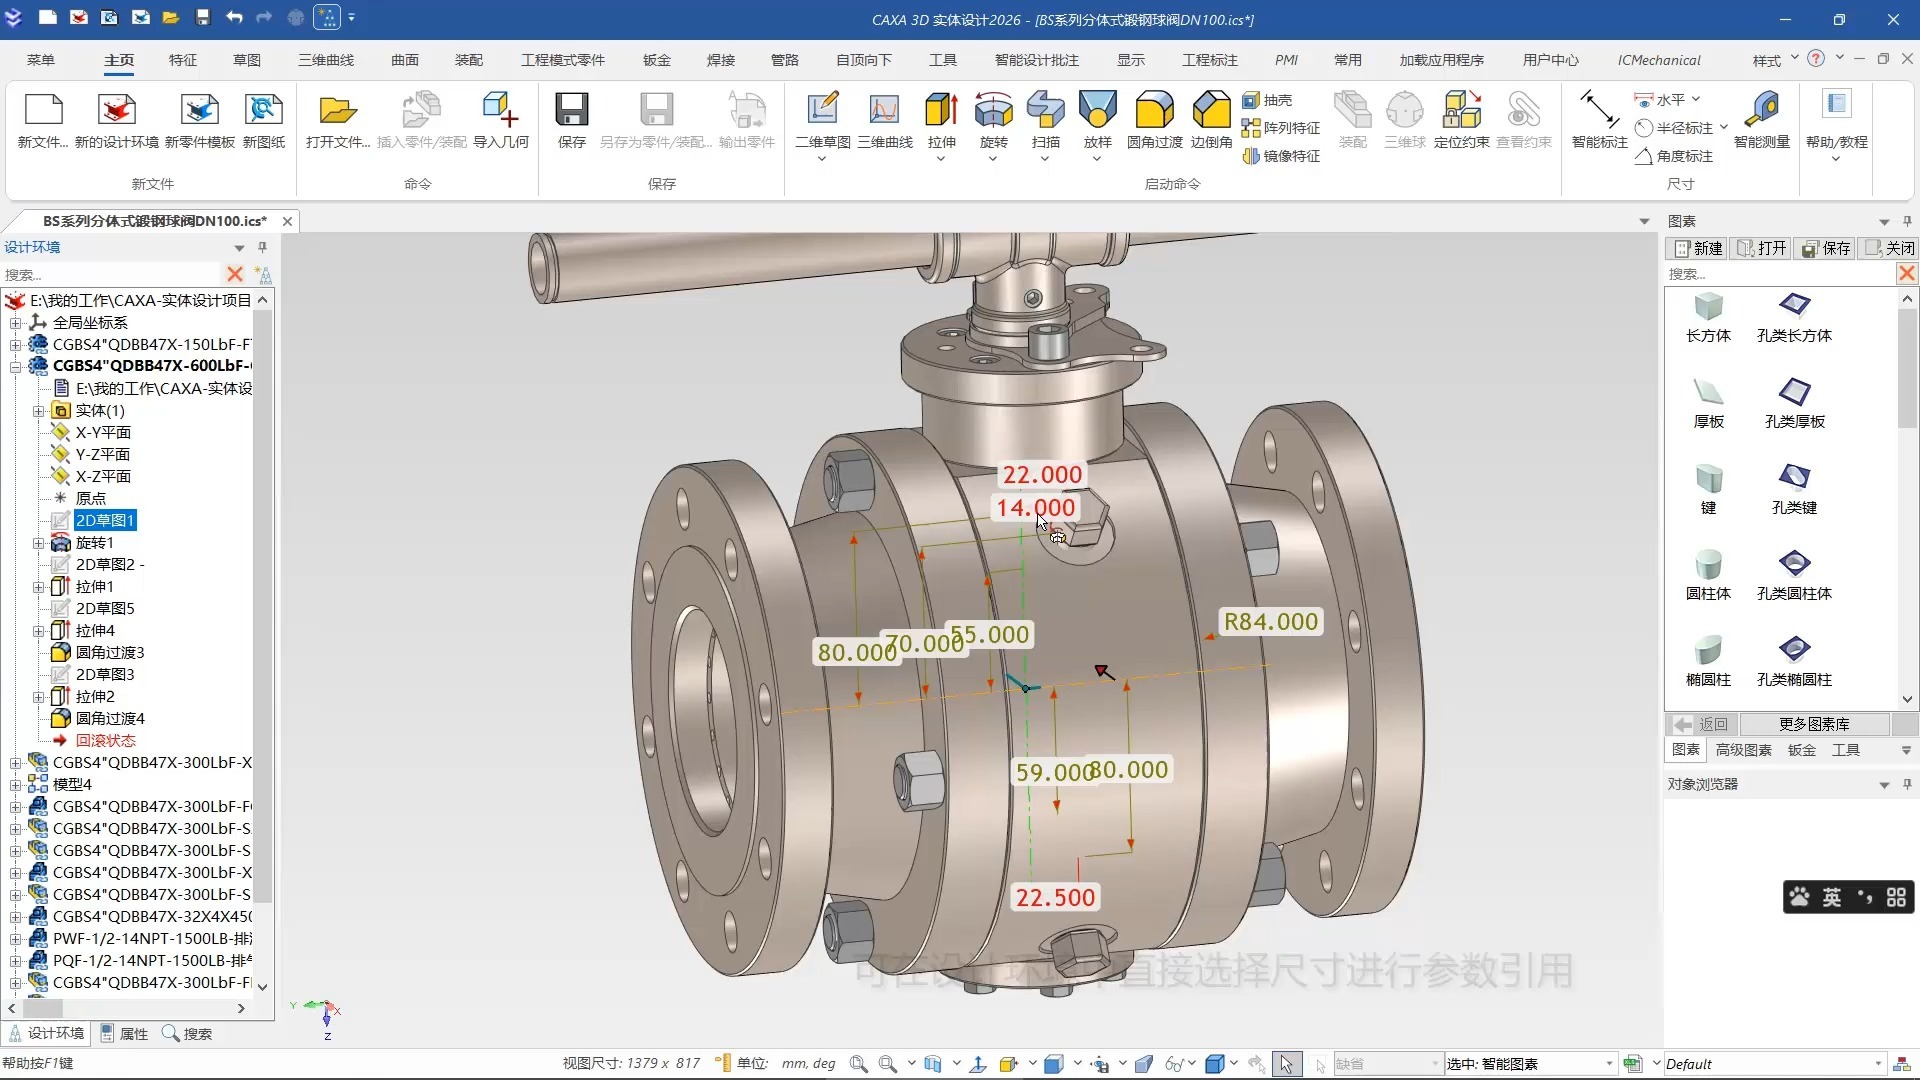
Task: Click the 圆角过渡 (Fillet) icon
Action: (x=1154, y=111)
